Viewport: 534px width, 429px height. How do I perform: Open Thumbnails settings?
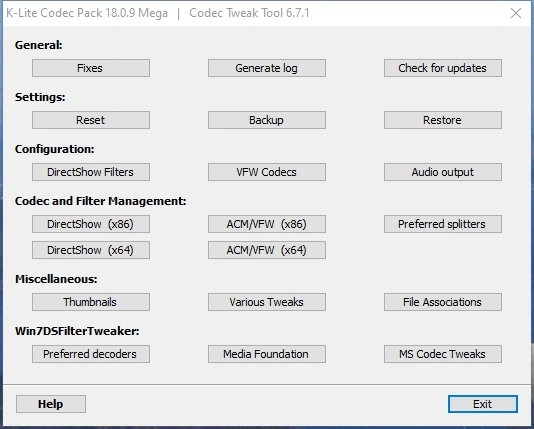pyautogui.click(x=91, y=302)
